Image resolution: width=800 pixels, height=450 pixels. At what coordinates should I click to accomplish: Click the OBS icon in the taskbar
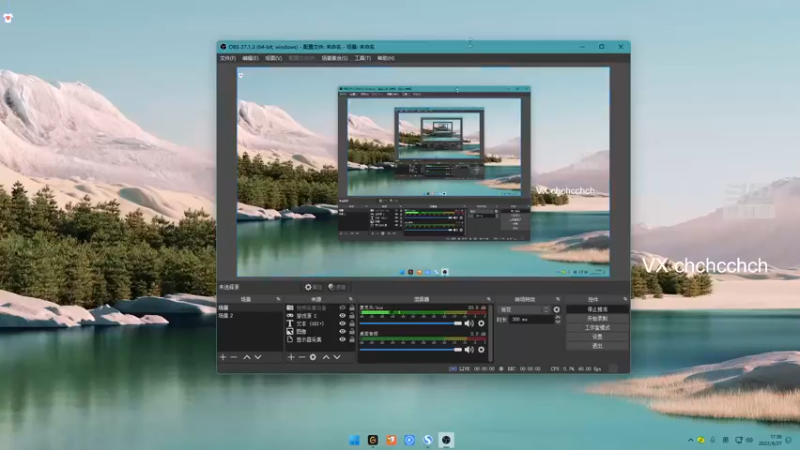click(x=446, y=440)
